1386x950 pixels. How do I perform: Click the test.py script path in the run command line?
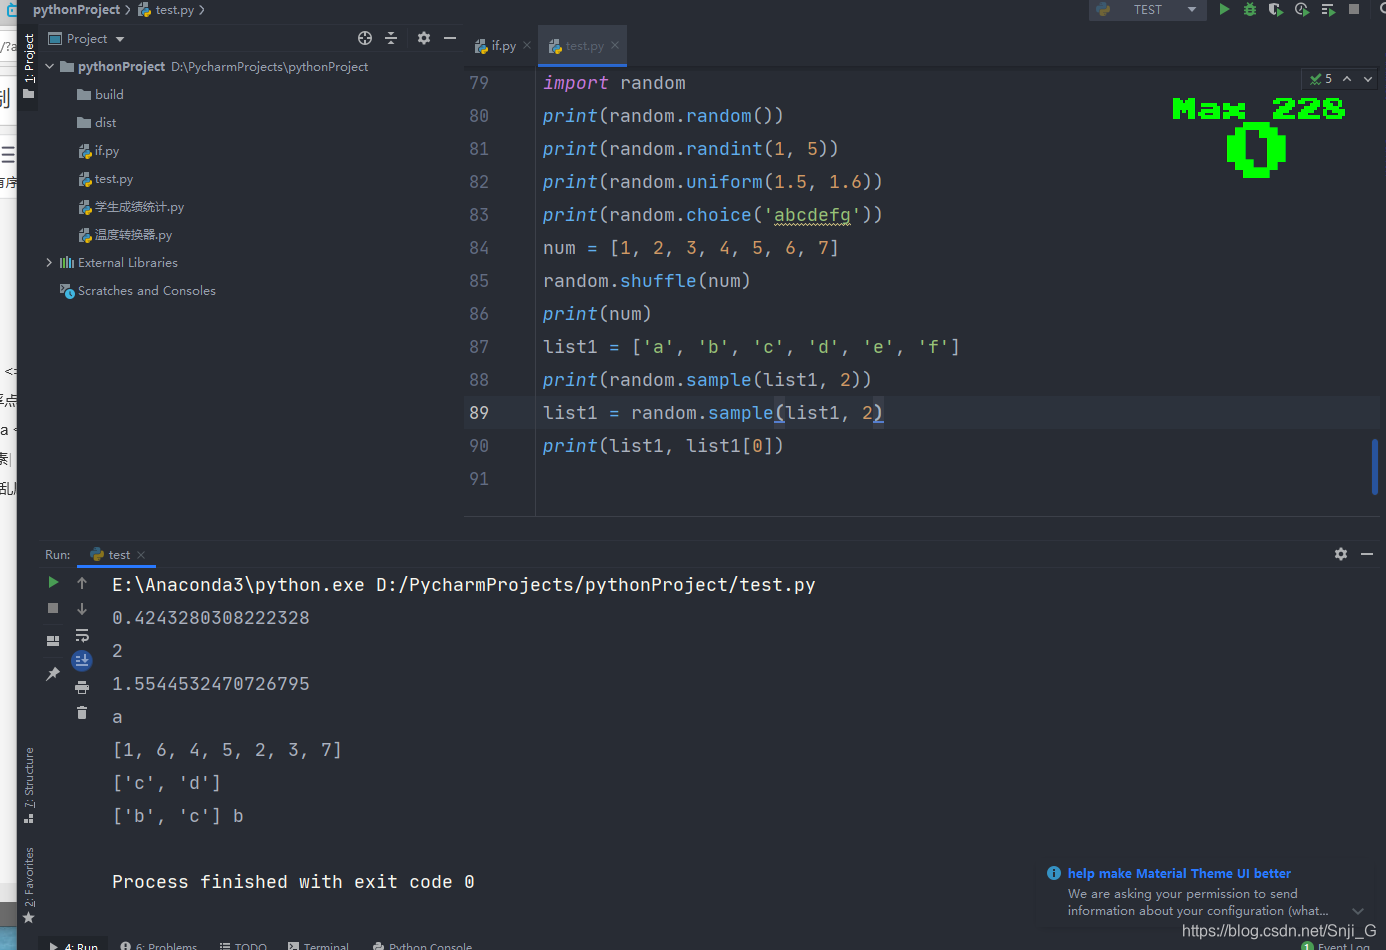tap(596, 585)
